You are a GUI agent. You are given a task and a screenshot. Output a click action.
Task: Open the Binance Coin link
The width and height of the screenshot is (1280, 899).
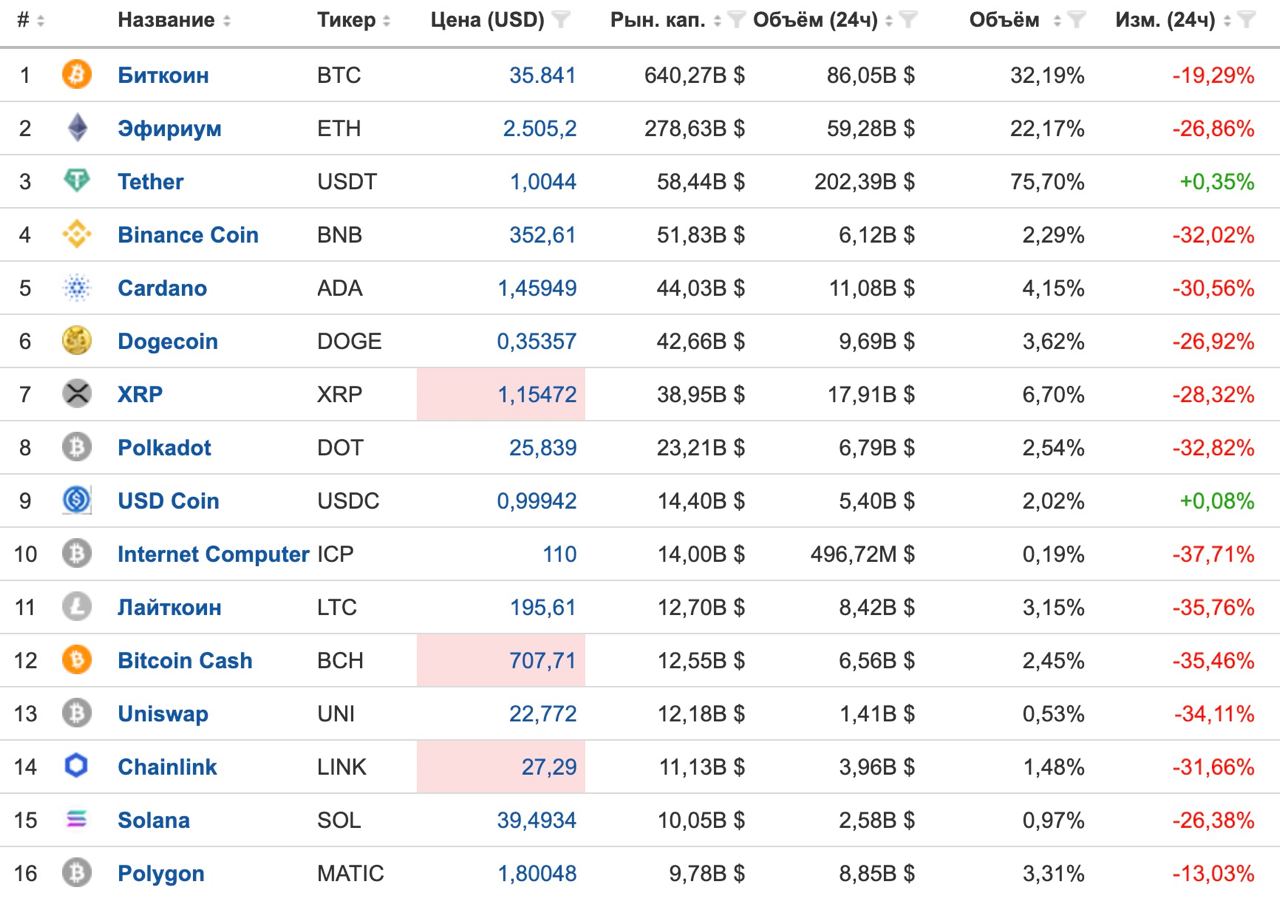coord(188,234)
